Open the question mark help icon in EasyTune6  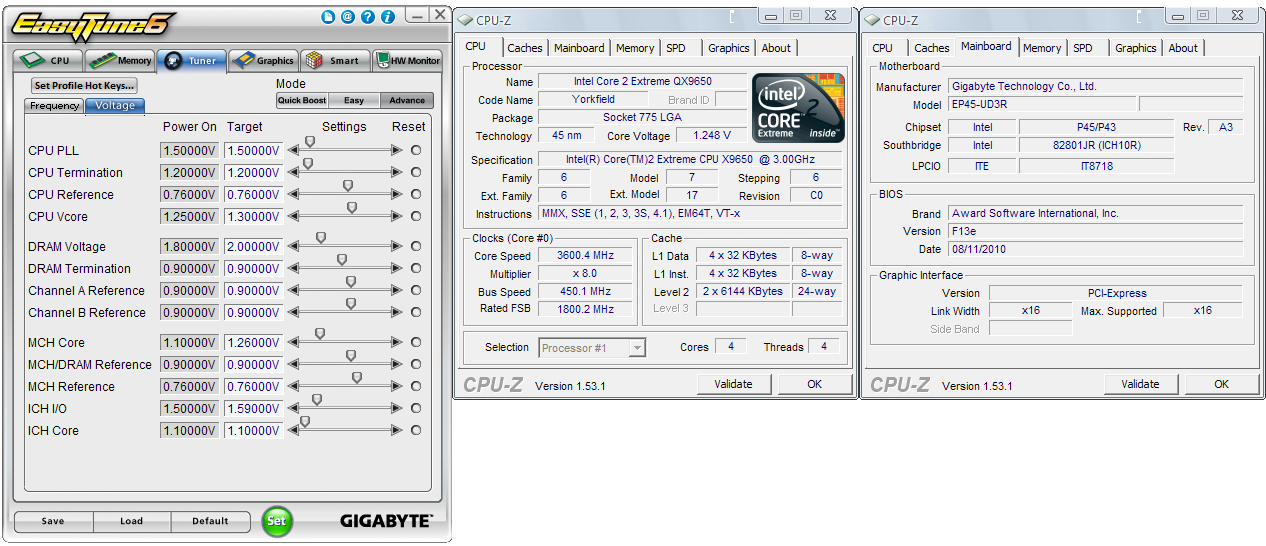pyautogui.click(x=367, y=17)
